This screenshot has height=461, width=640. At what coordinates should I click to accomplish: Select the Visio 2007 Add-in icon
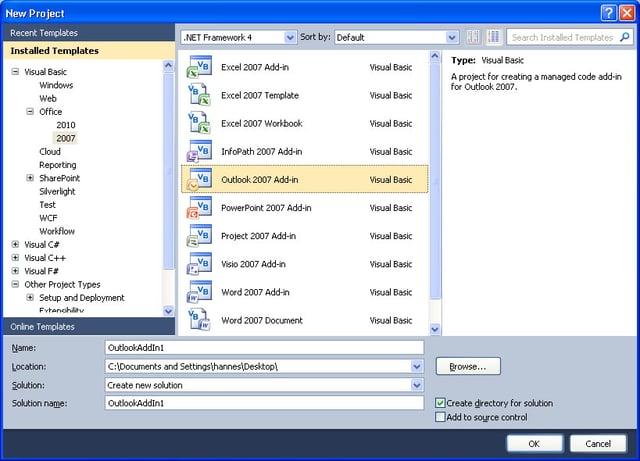[199, 264]
